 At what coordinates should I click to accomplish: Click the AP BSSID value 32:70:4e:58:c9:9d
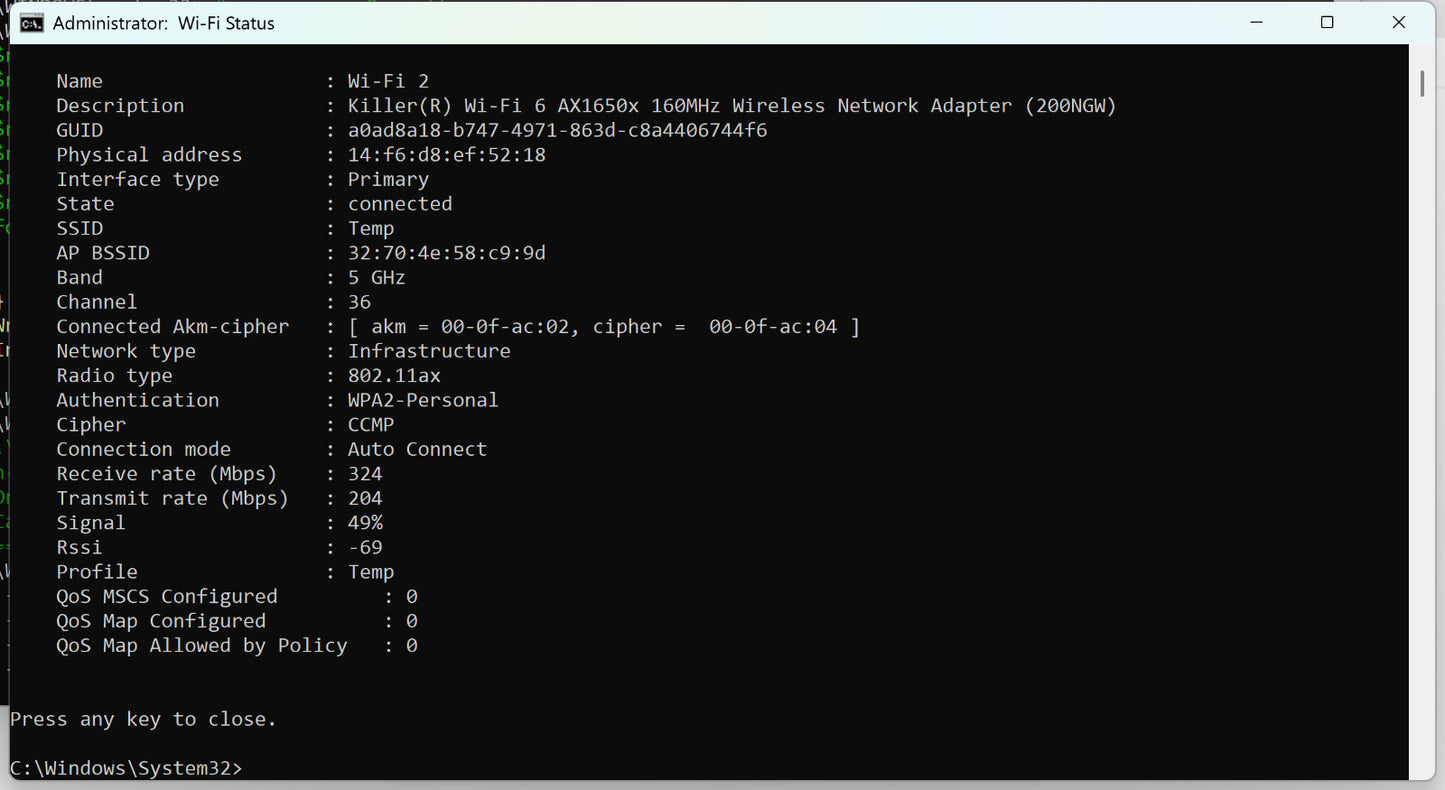click(x=446, y=253)
